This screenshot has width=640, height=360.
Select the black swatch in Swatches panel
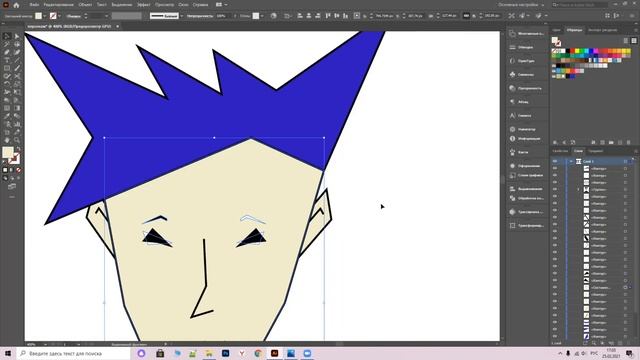[x=568, y=51]
